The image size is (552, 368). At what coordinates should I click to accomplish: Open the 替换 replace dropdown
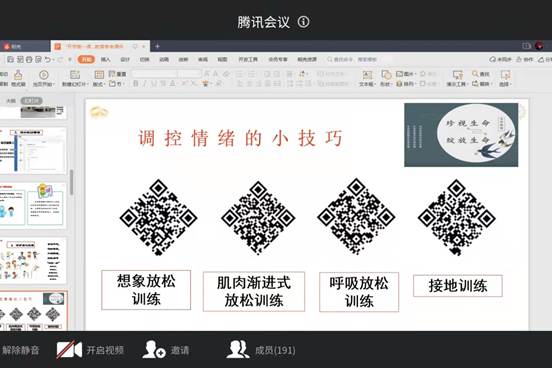[481, 84]
